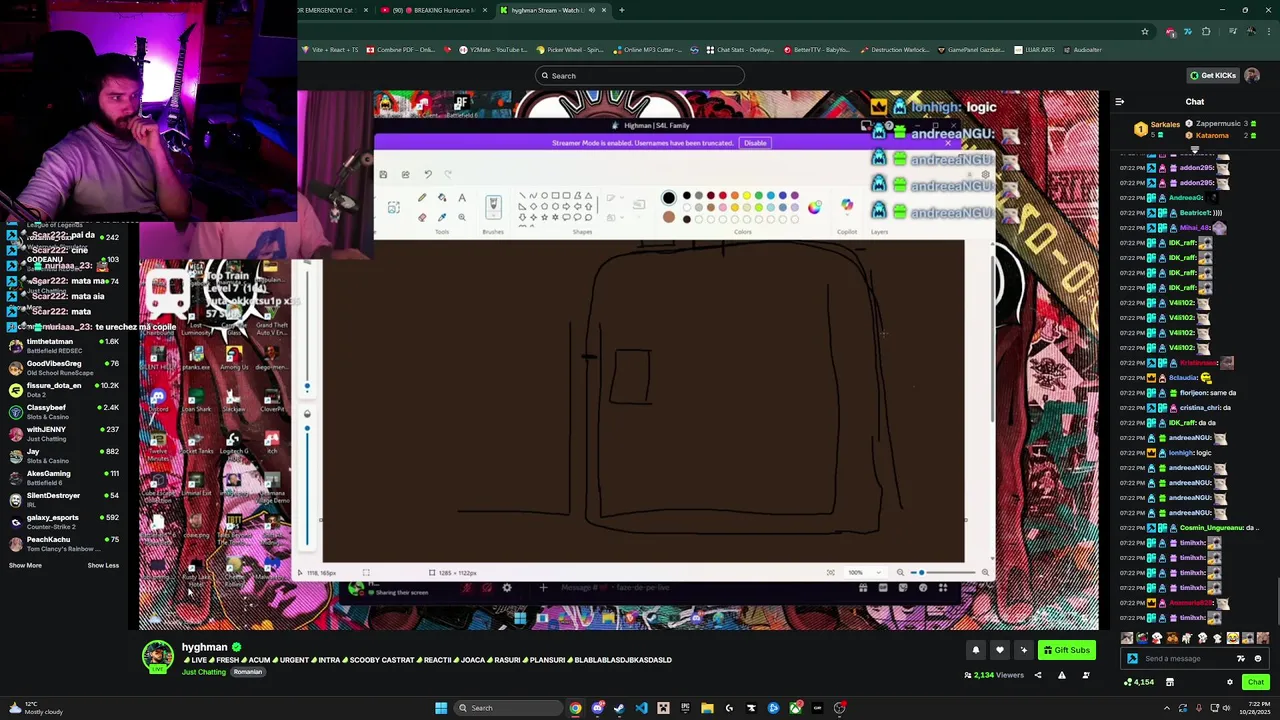Click the report warning triangle icon
1280x720 pixels.
[1062, 675]
